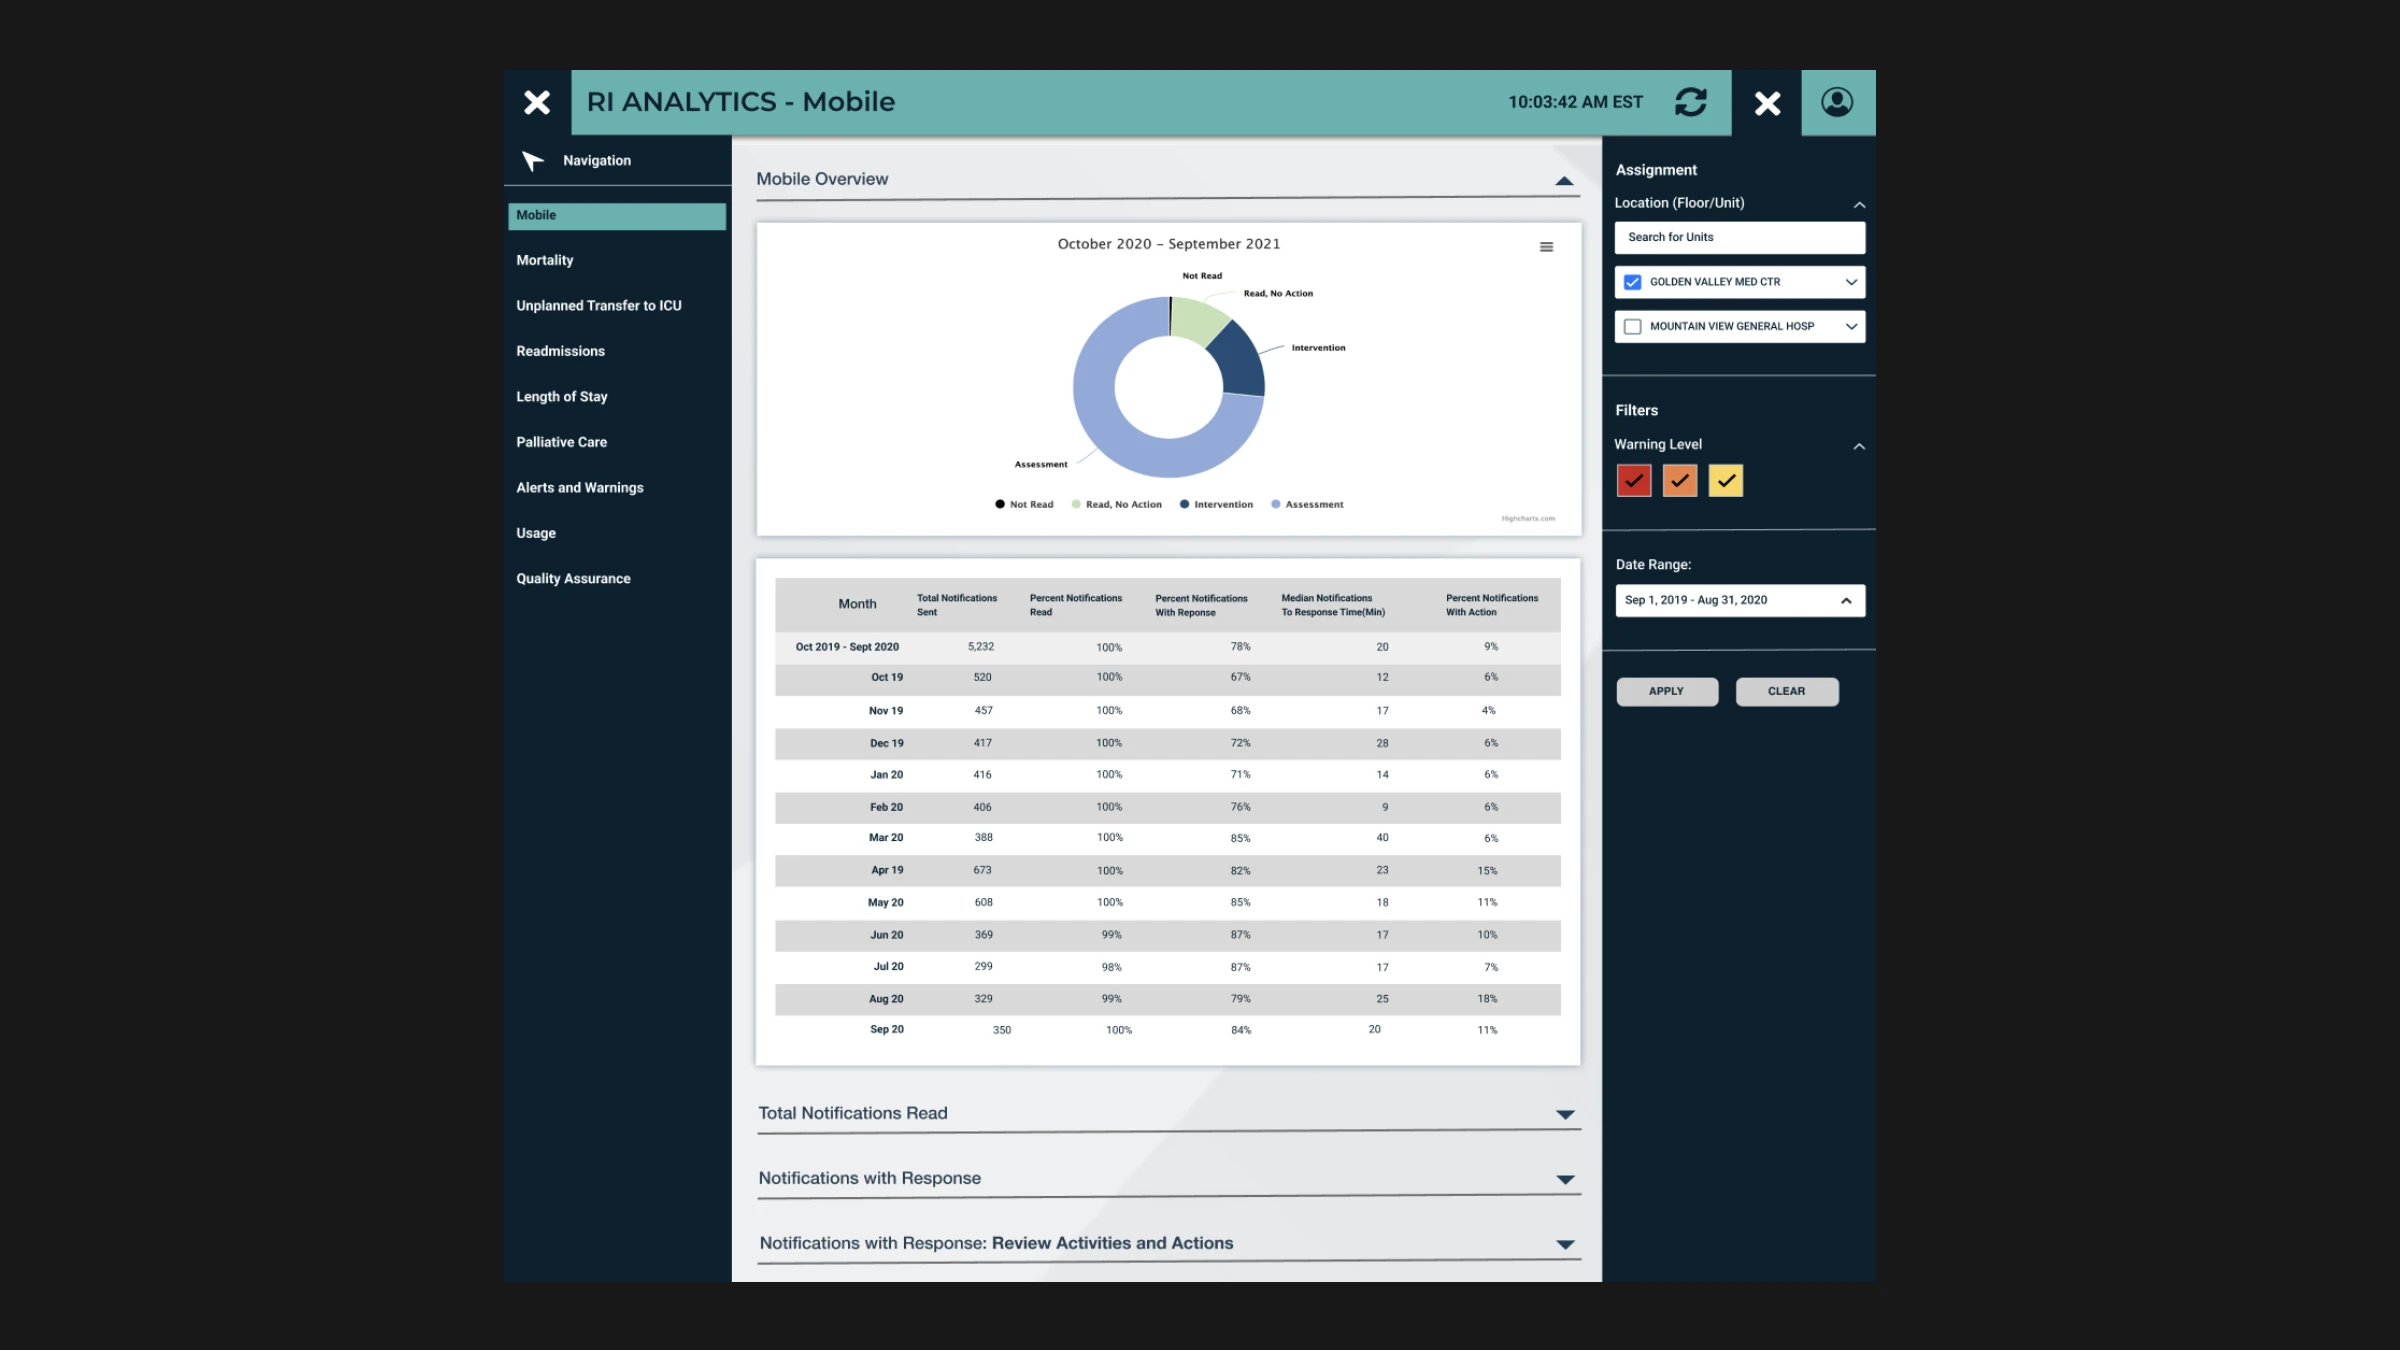Image resolution: width=2400 pixels, height=1350 pixels.
Task: Collapse the Location (Floor/Unit) section
Action: (1859, 205)
